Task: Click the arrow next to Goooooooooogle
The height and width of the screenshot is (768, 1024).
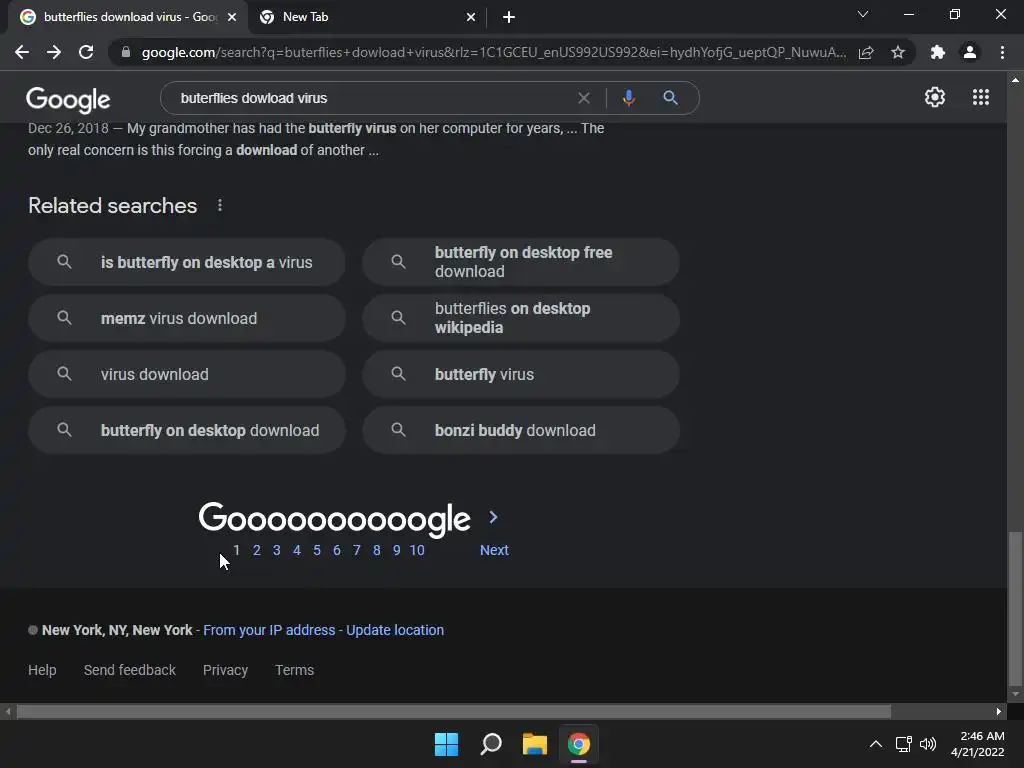Action: click(493, 517)
